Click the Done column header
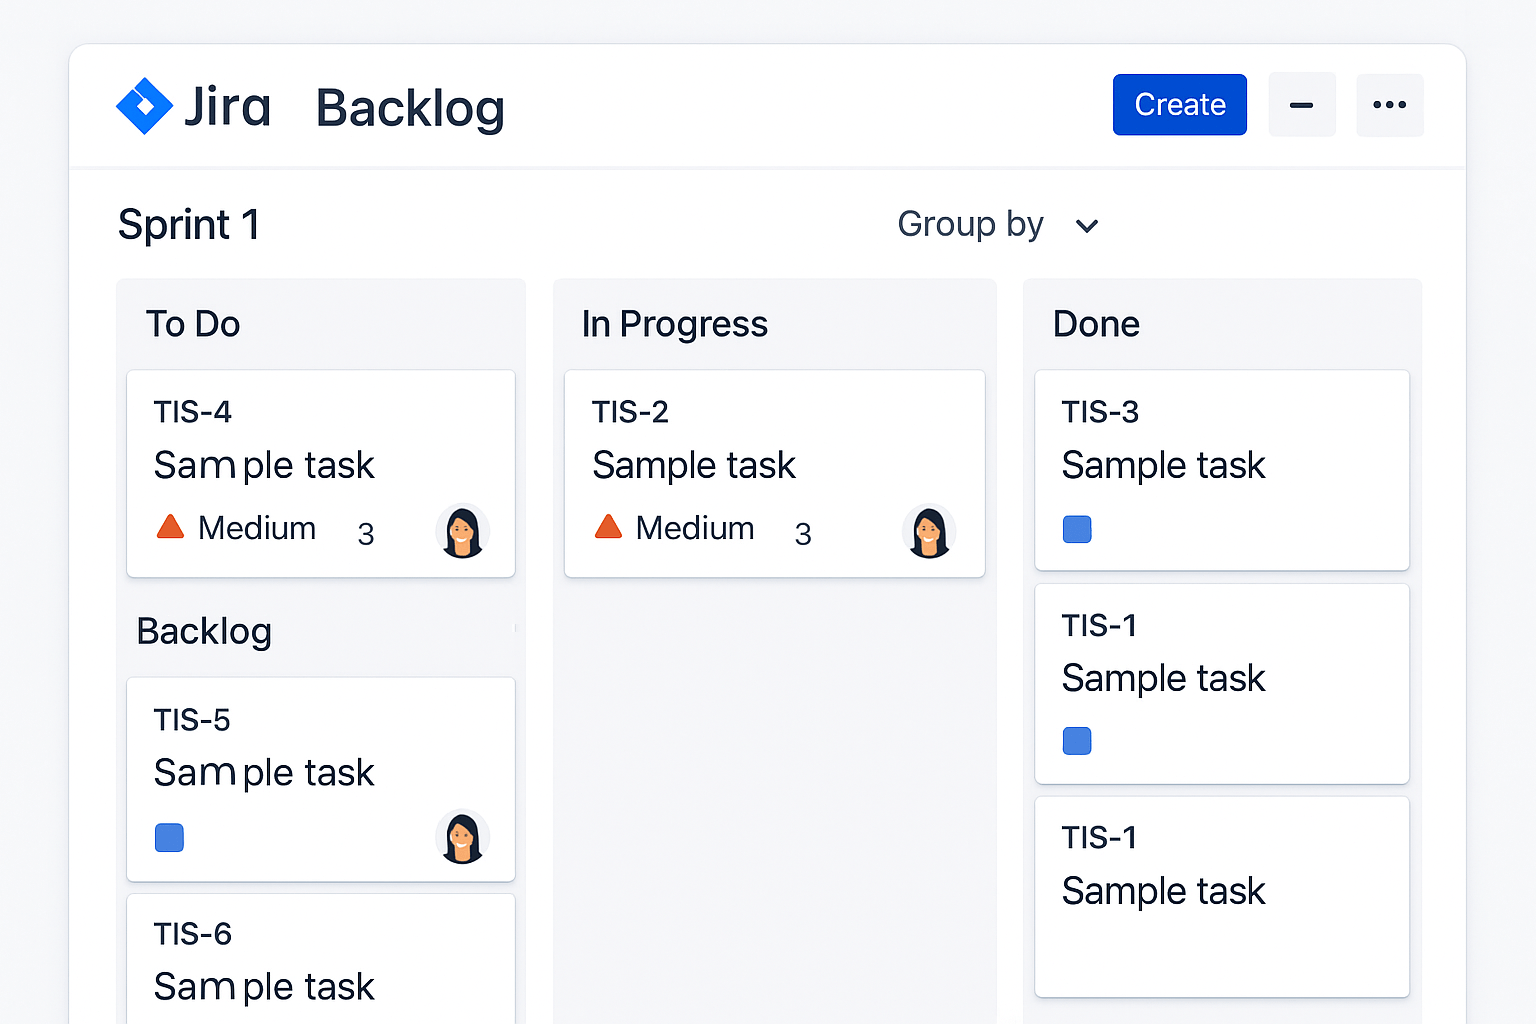This screenshot has height=1024, width=1536. [1096, 324]
